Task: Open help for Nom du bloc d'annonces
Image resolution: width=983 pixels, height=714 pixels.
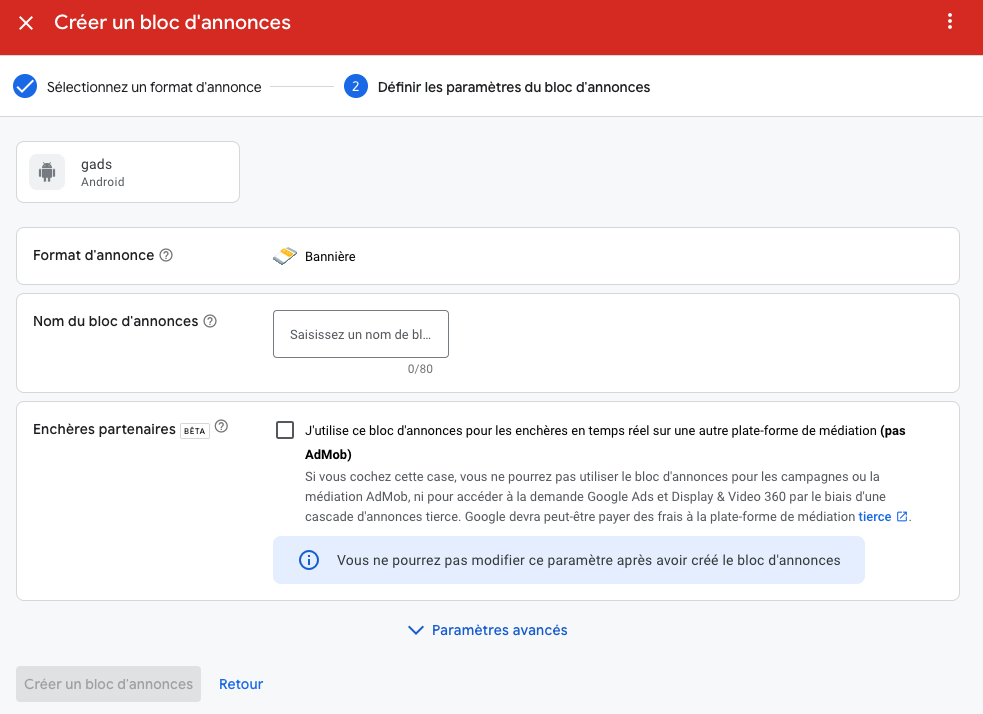Action: pos(210,321)
